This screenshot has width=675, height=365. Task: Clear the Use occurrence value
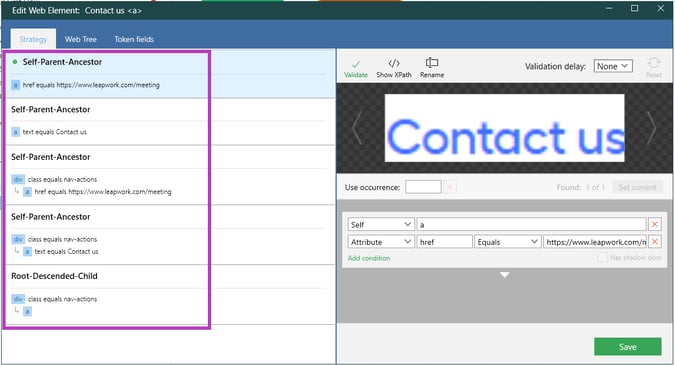point(450,187)
